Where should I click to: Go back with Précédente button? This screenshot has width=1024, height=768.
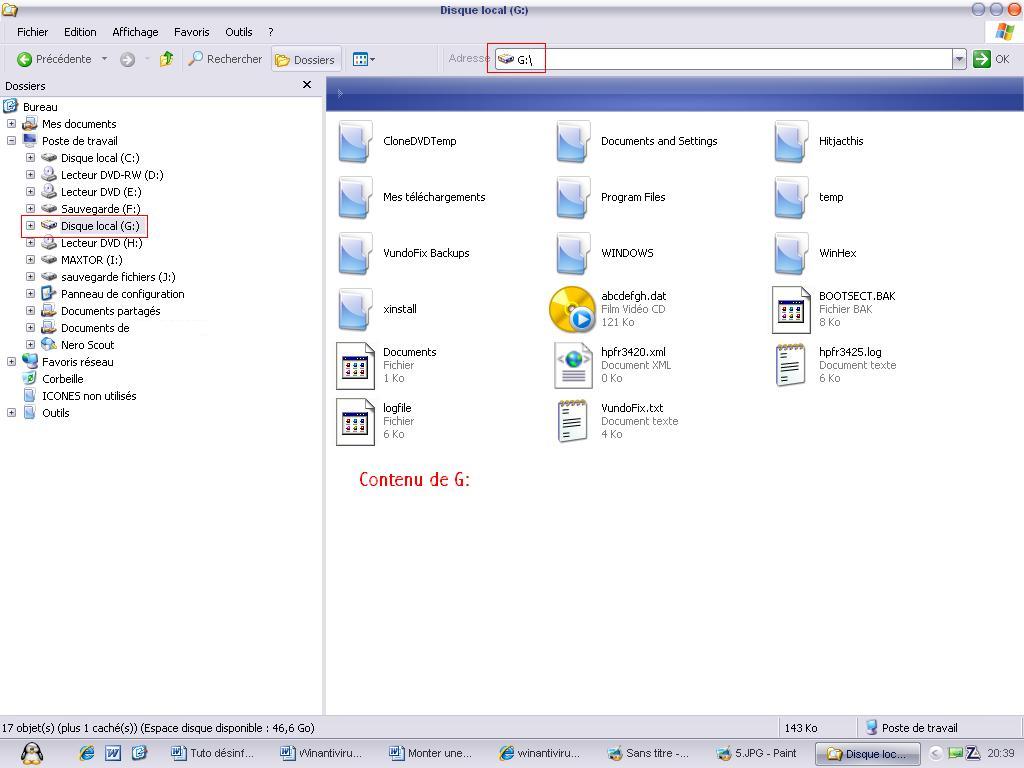tap(54, 59)
